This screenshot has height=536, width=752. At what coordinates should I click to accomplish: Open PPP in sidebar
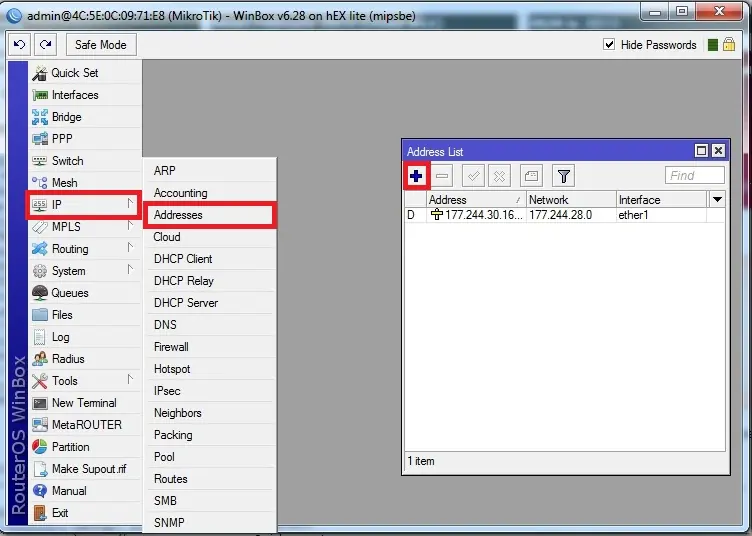85,139
